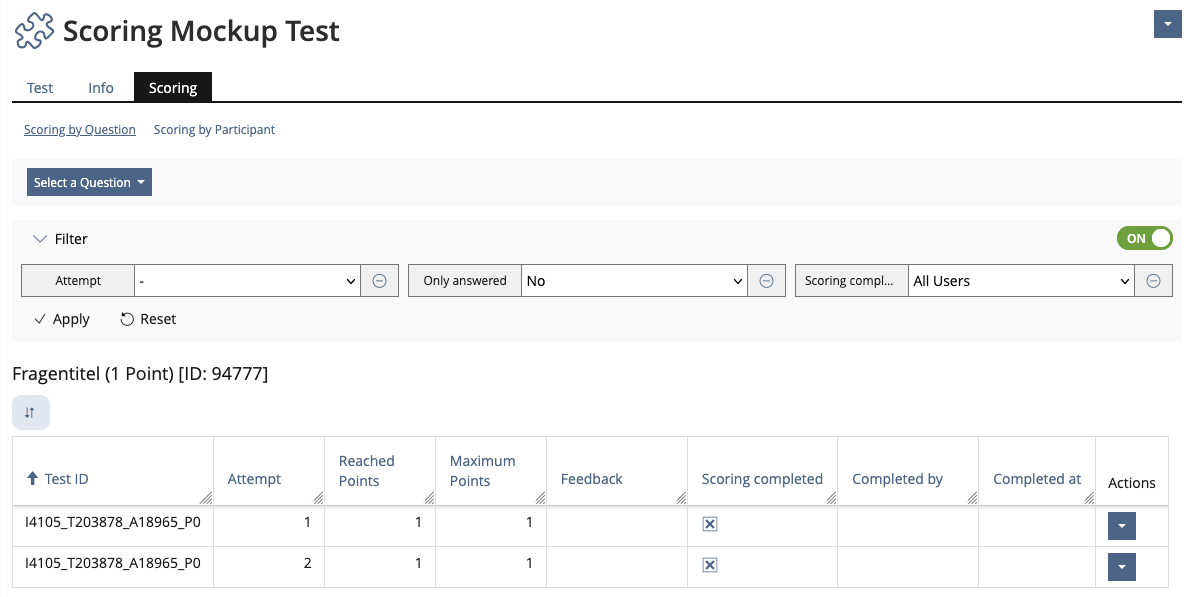Screen dimensions: 1188x597
Task: Open the Actions dropdown in the first table row
Action: [1121, 525]
